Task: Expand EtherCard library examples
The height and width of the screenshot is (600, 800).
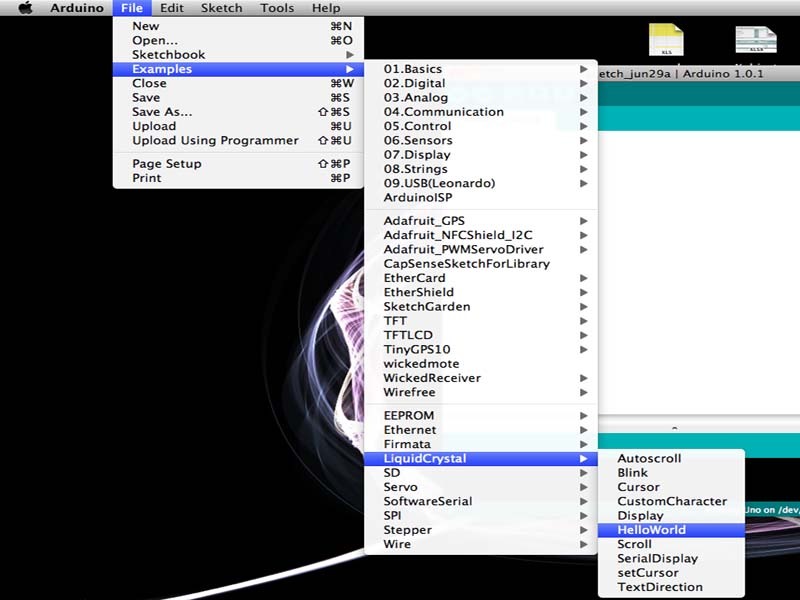Action: click(x=481, y=278)
